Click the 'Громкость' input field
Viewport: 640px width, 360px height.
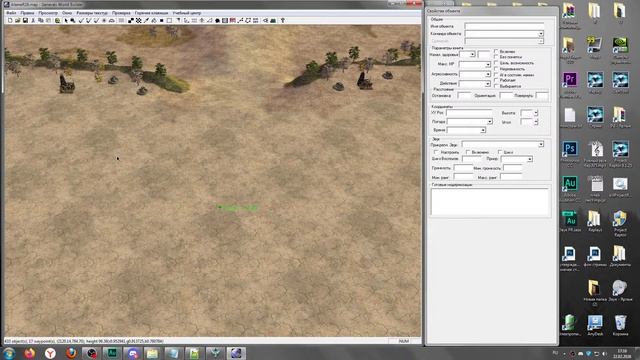tap(463, 168)
